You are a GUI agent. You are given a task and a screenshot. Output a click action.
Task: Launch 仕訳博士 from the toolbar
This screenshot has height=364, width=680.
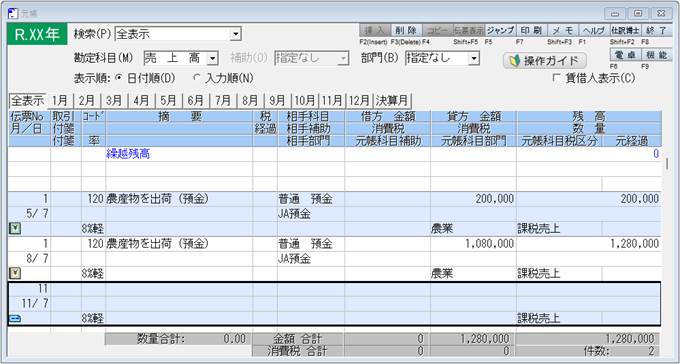(x=625, y=30)
